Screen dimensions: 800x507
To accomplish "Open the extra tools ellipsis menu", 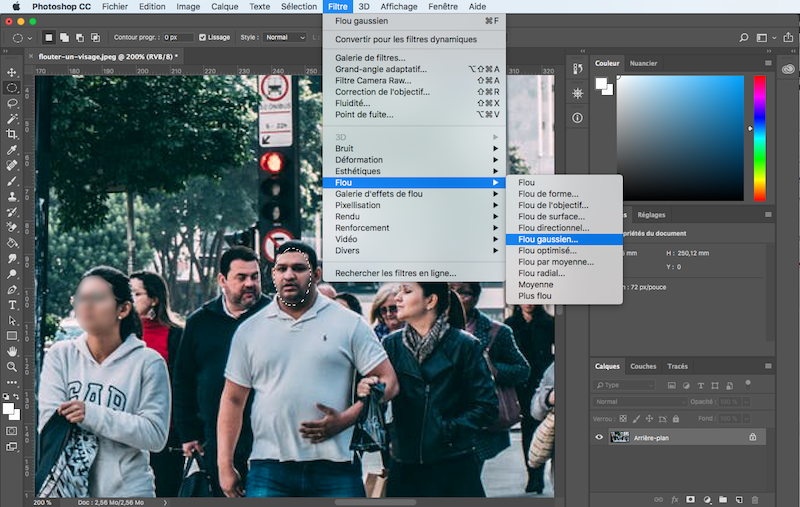I will [x=12, y=382].
